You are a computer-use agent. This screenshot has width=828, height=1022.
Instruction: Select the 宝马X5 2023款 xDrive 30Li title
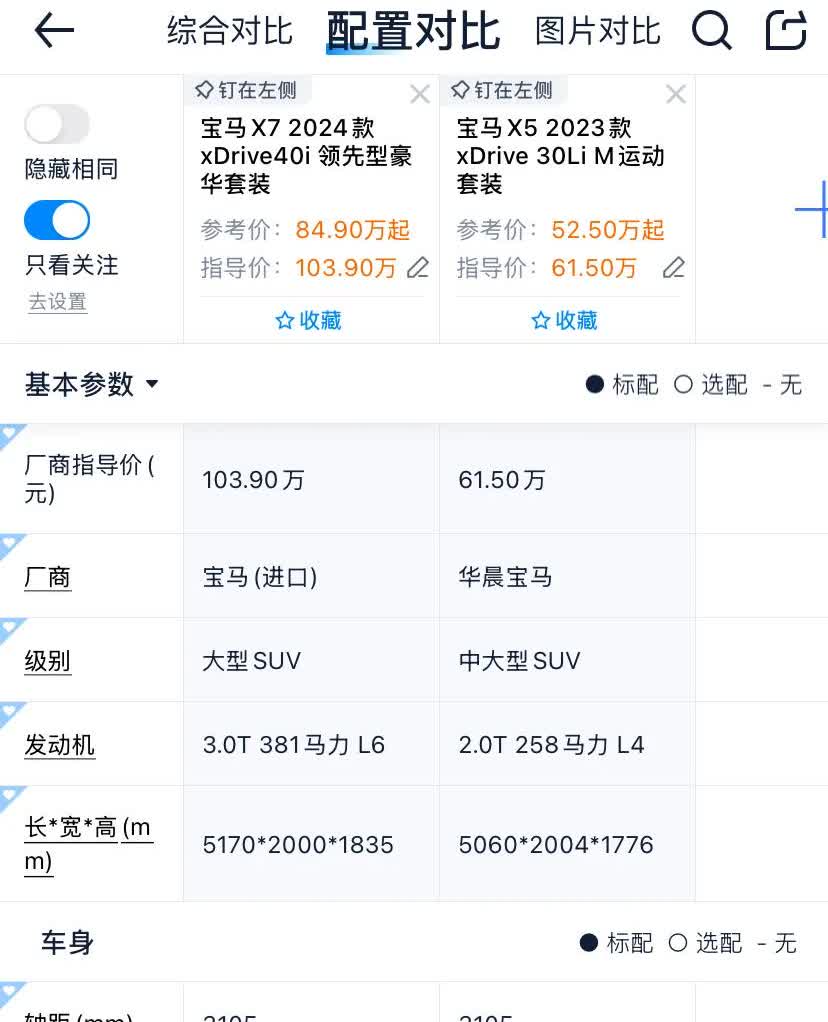point(561,156)
